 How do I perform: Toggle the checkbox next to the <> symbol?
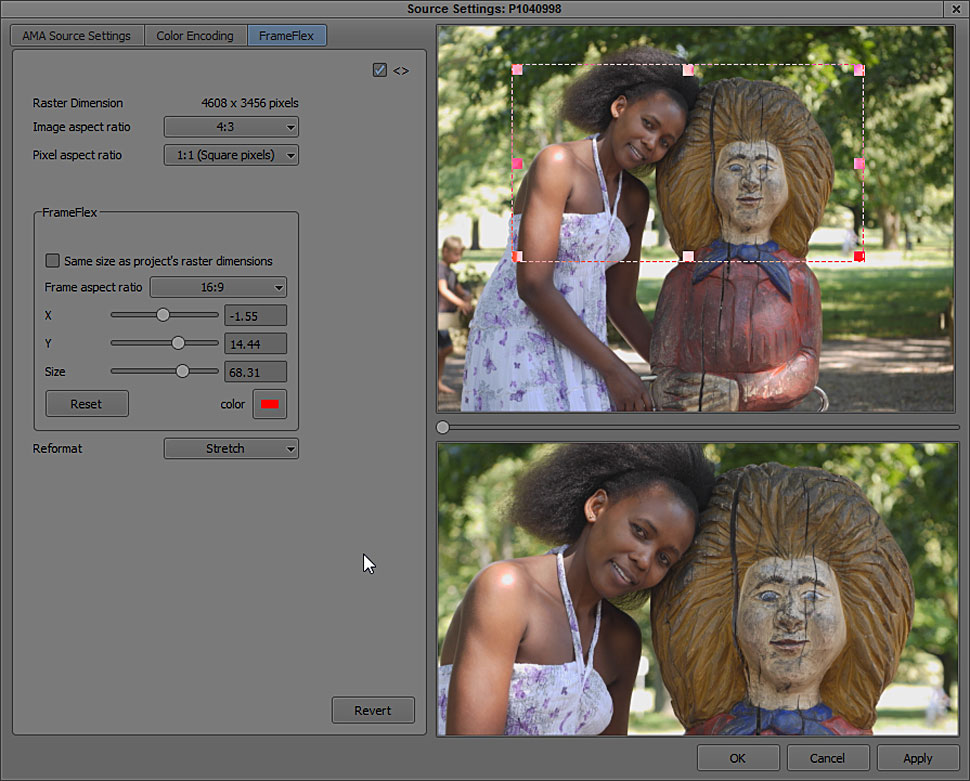[x=380, y=70]
